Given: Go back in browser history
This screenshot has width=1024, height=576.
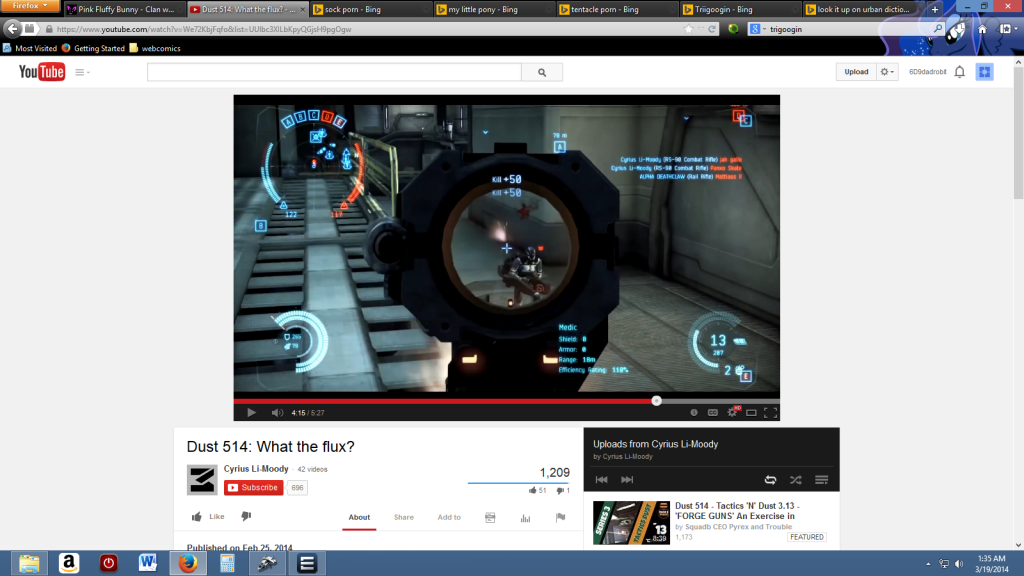Looking at the screenshot, I should 12,29.
